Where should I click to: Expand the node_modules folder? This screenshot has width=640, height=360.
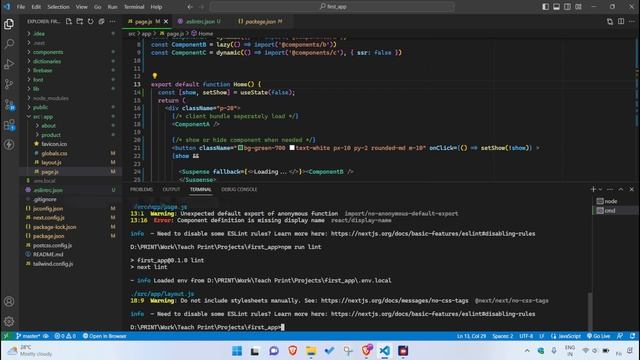[51, 98]
